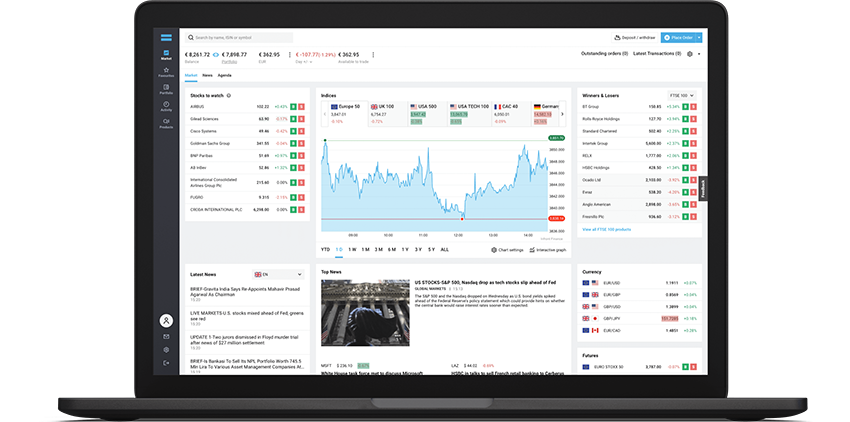This screenshot has height=422, width=850.
Task: Click the Portfolio link under portfolio value
Action: click(x=229, y=62)
